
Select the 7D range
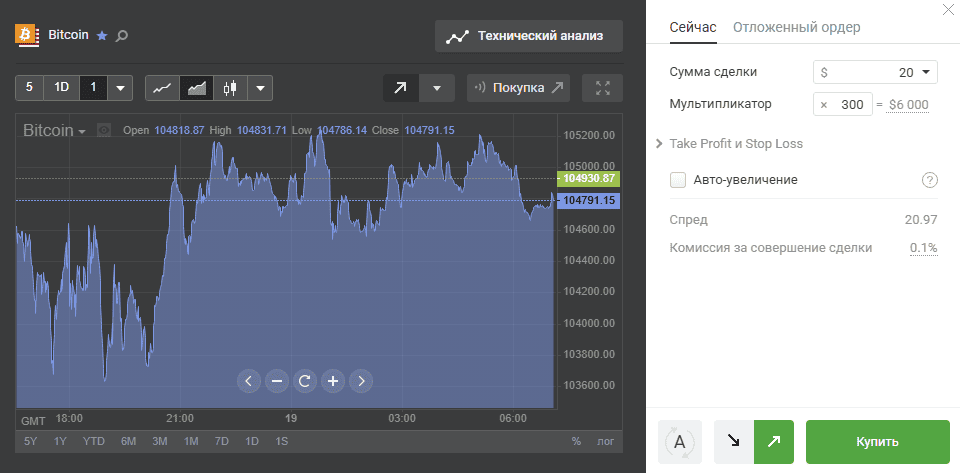point(222,441)
